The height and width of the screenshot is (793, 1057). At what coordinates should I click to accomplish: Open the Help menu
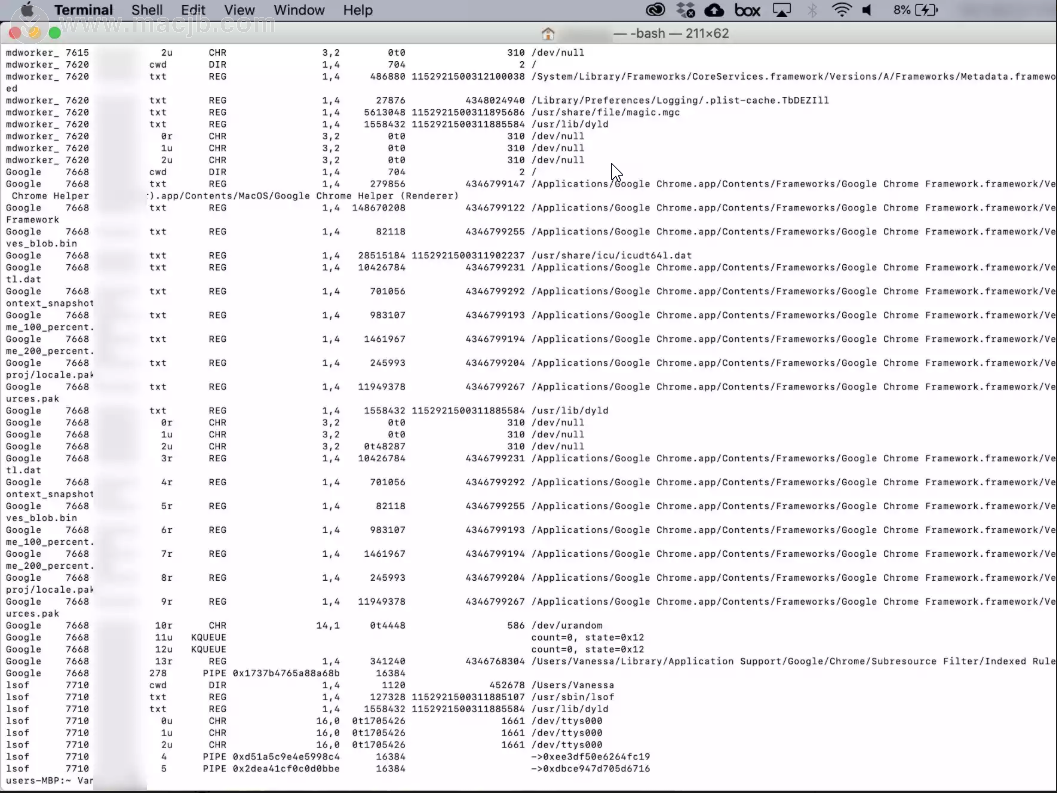click(357, 10)
